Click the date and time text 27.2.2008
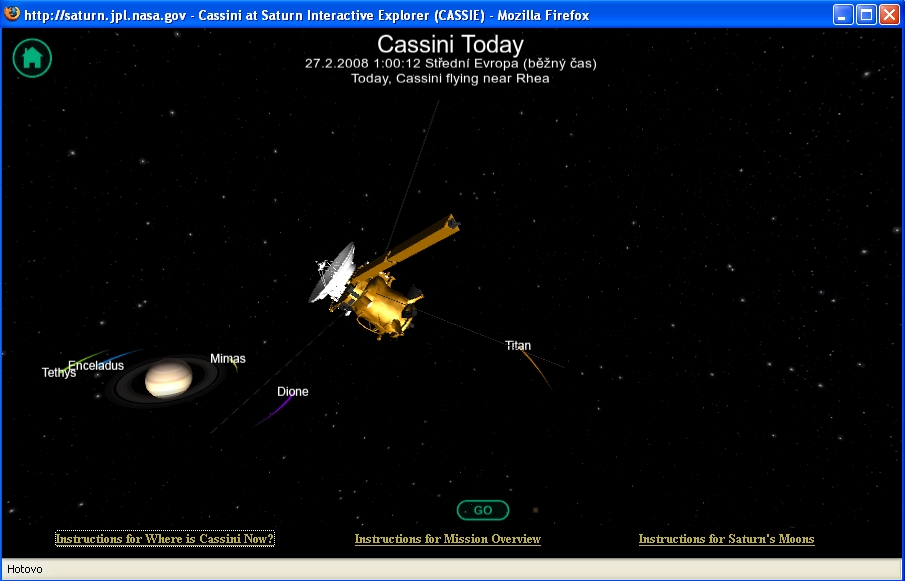 pyautogui.click(x=450, y=63)
